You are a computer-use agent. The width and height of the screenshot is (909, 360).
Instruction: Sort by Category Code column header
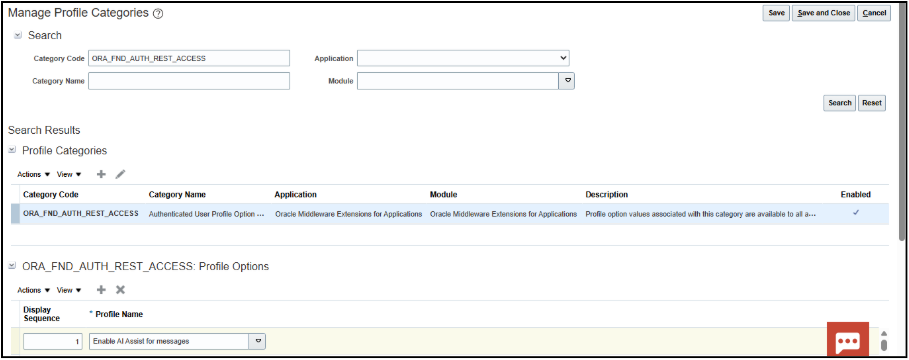[50, 194]
